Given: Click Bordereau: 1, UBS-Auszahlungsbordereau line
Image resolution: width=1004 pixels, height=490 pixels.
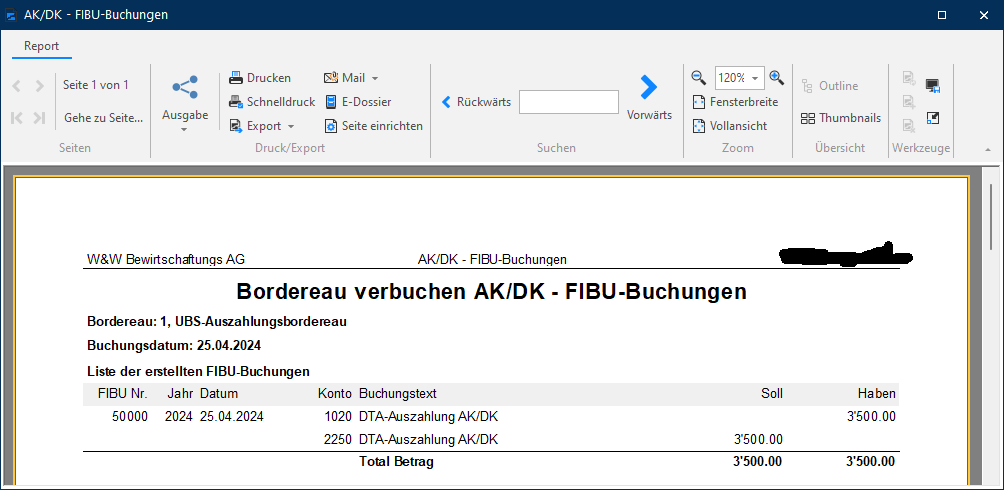Looking at the screenshot, I should pos(217,322).
